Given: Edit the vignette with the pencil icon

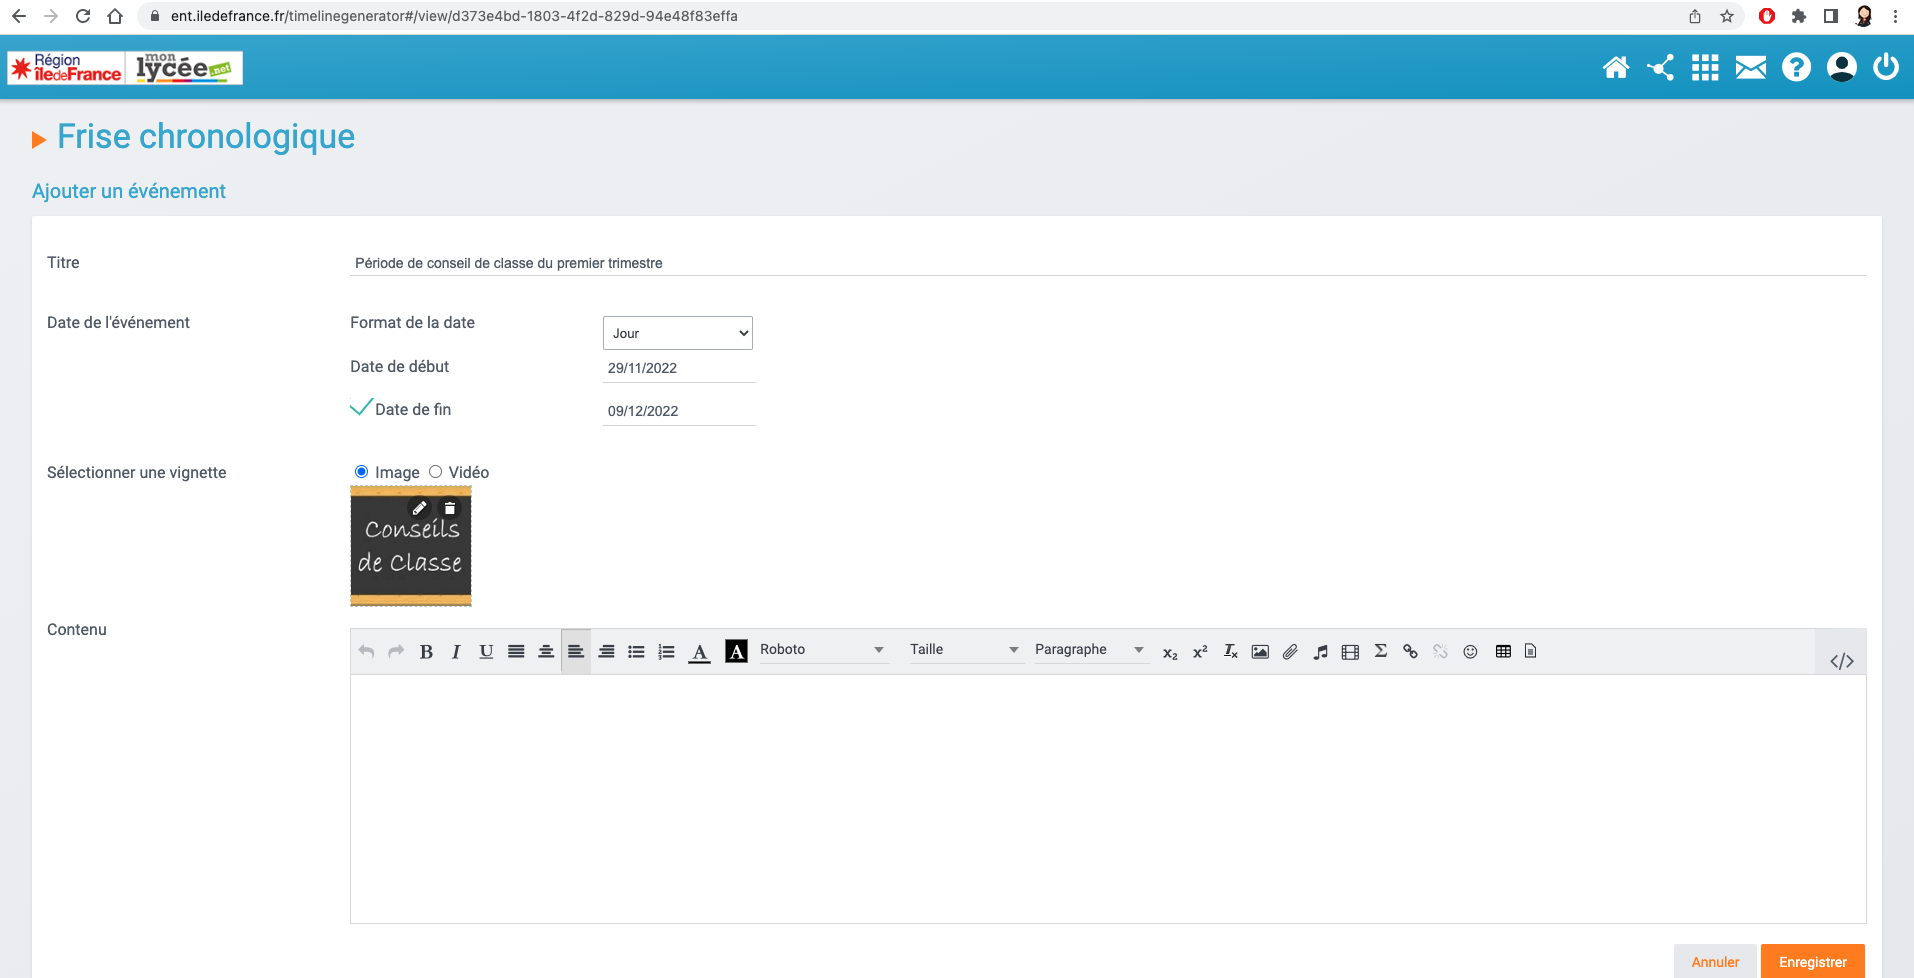Looking at the screenshot, I should [x=420, y=508].
